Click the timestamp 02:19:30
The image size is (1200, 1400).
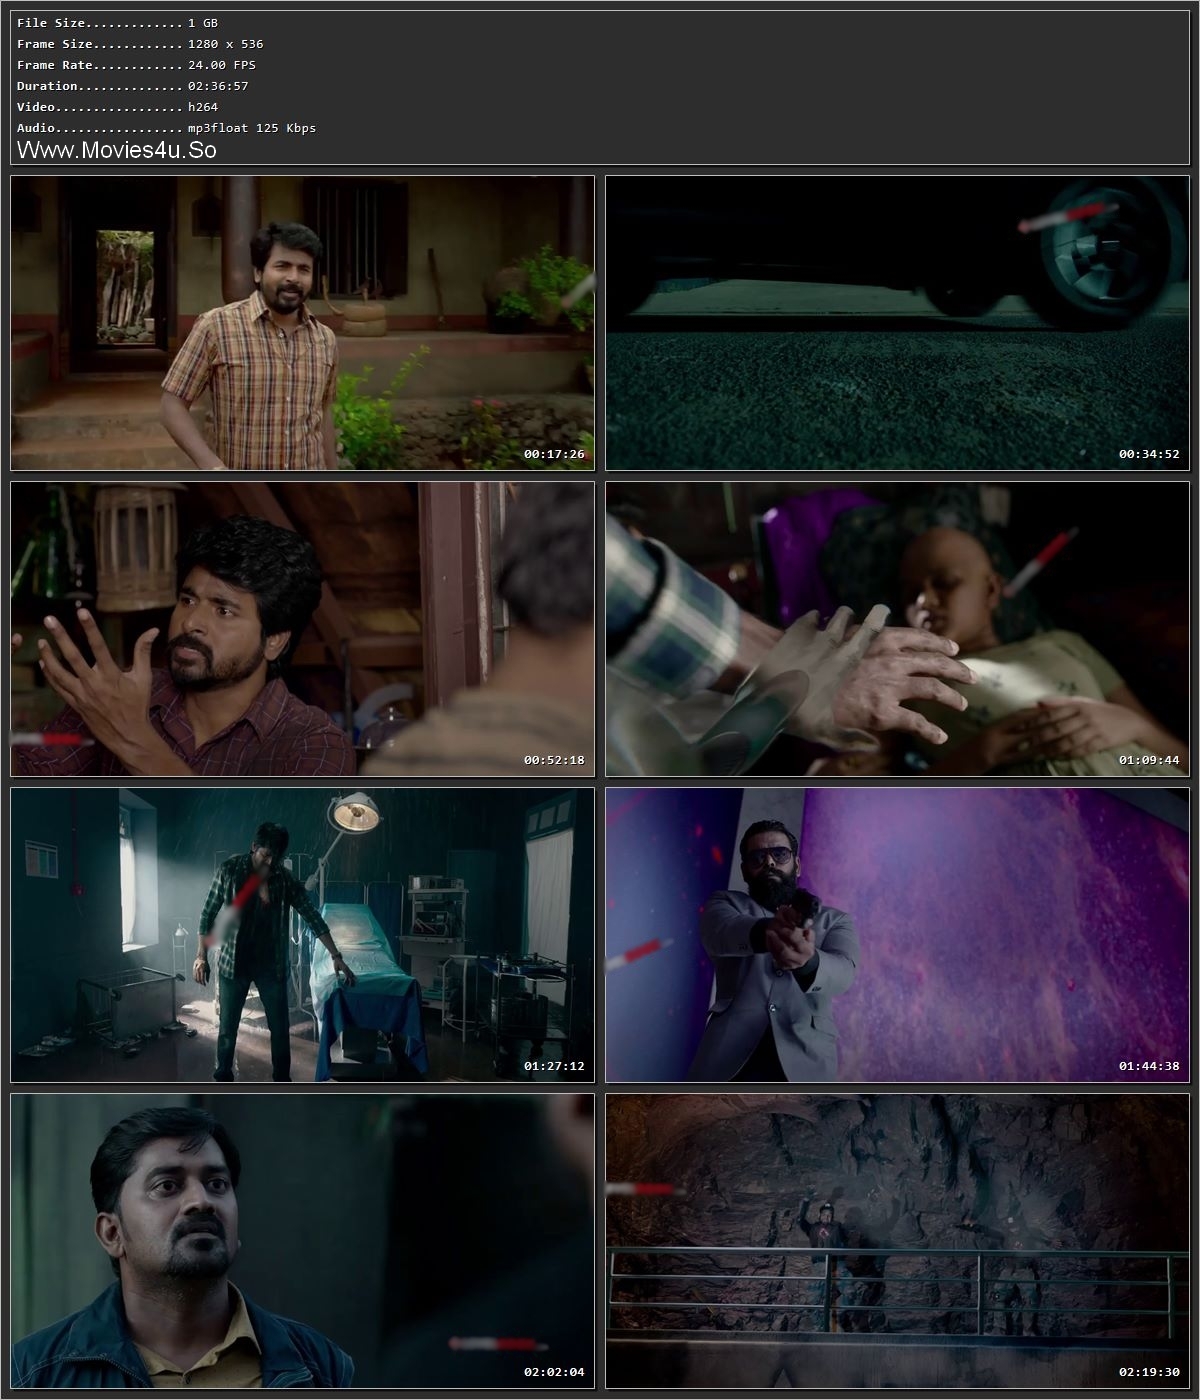click(1149, 1372)
